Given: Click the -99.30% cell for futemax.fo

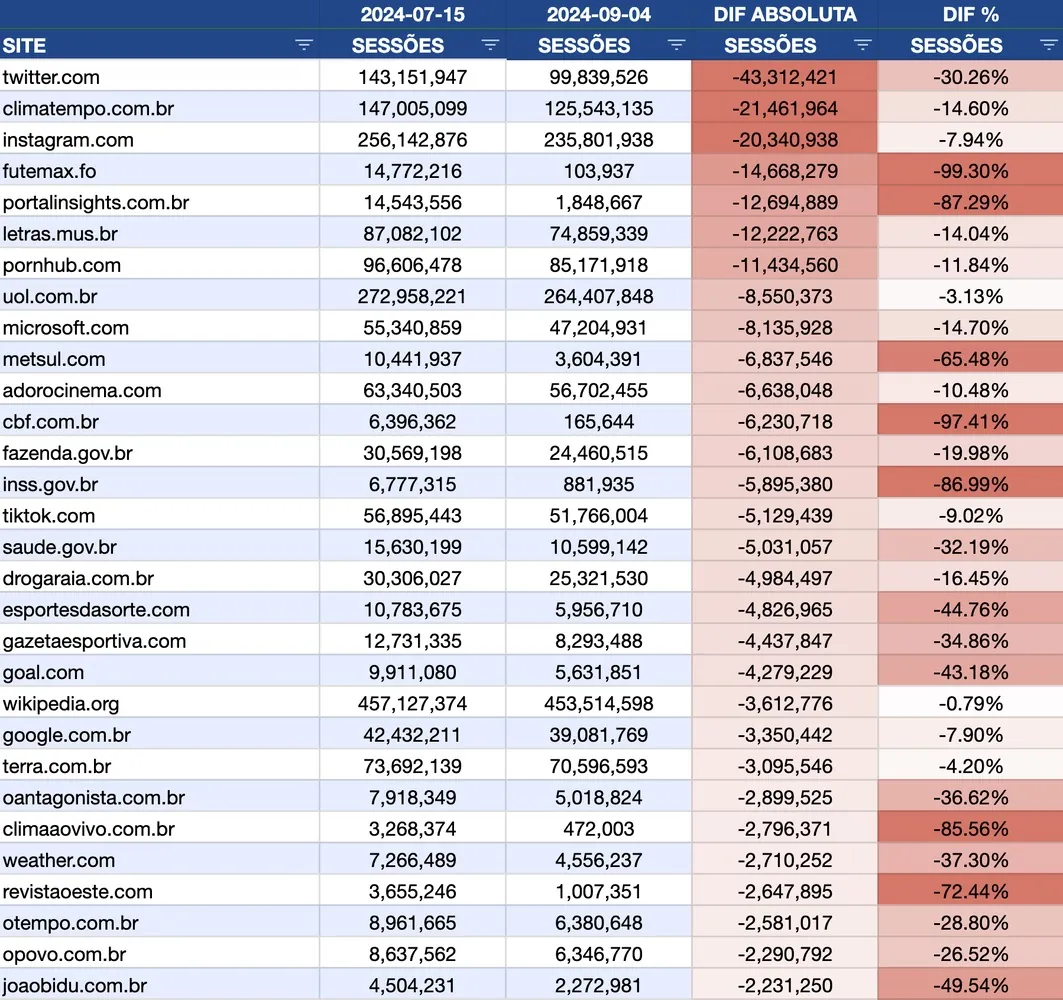Looking at the screenshot, I should (970, 171).
